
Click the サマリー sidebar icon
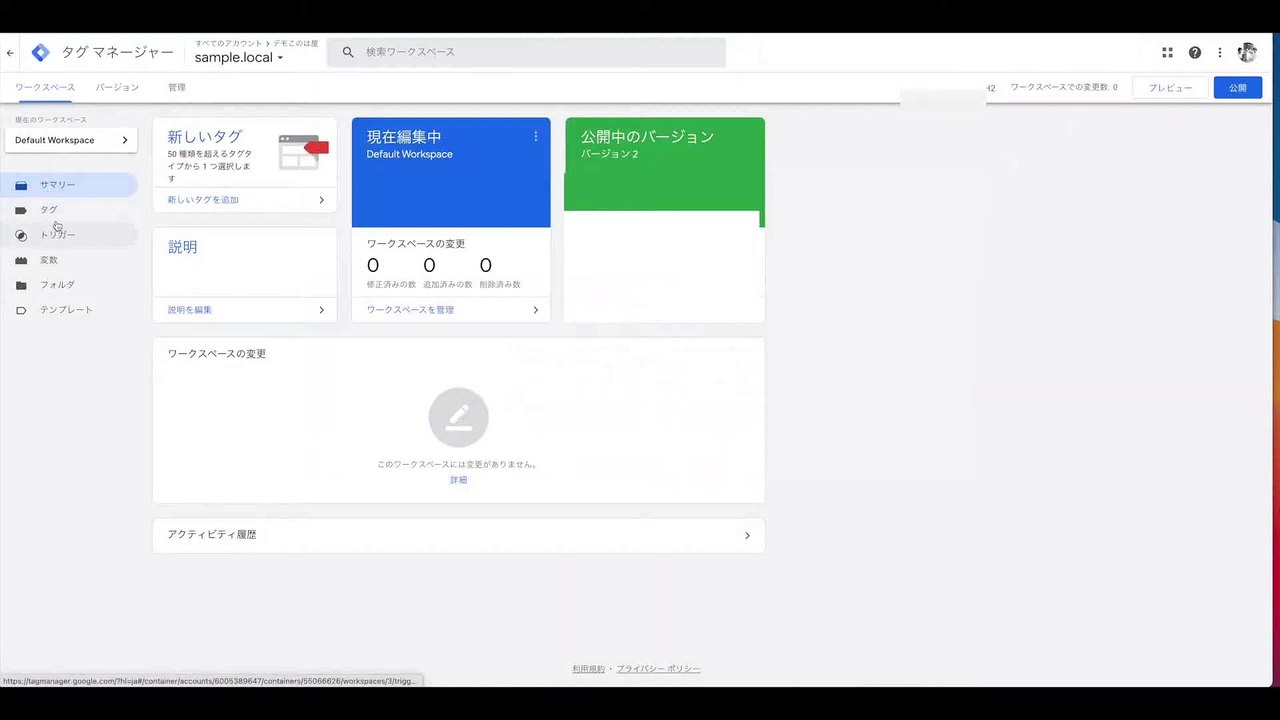pos(21,185)
